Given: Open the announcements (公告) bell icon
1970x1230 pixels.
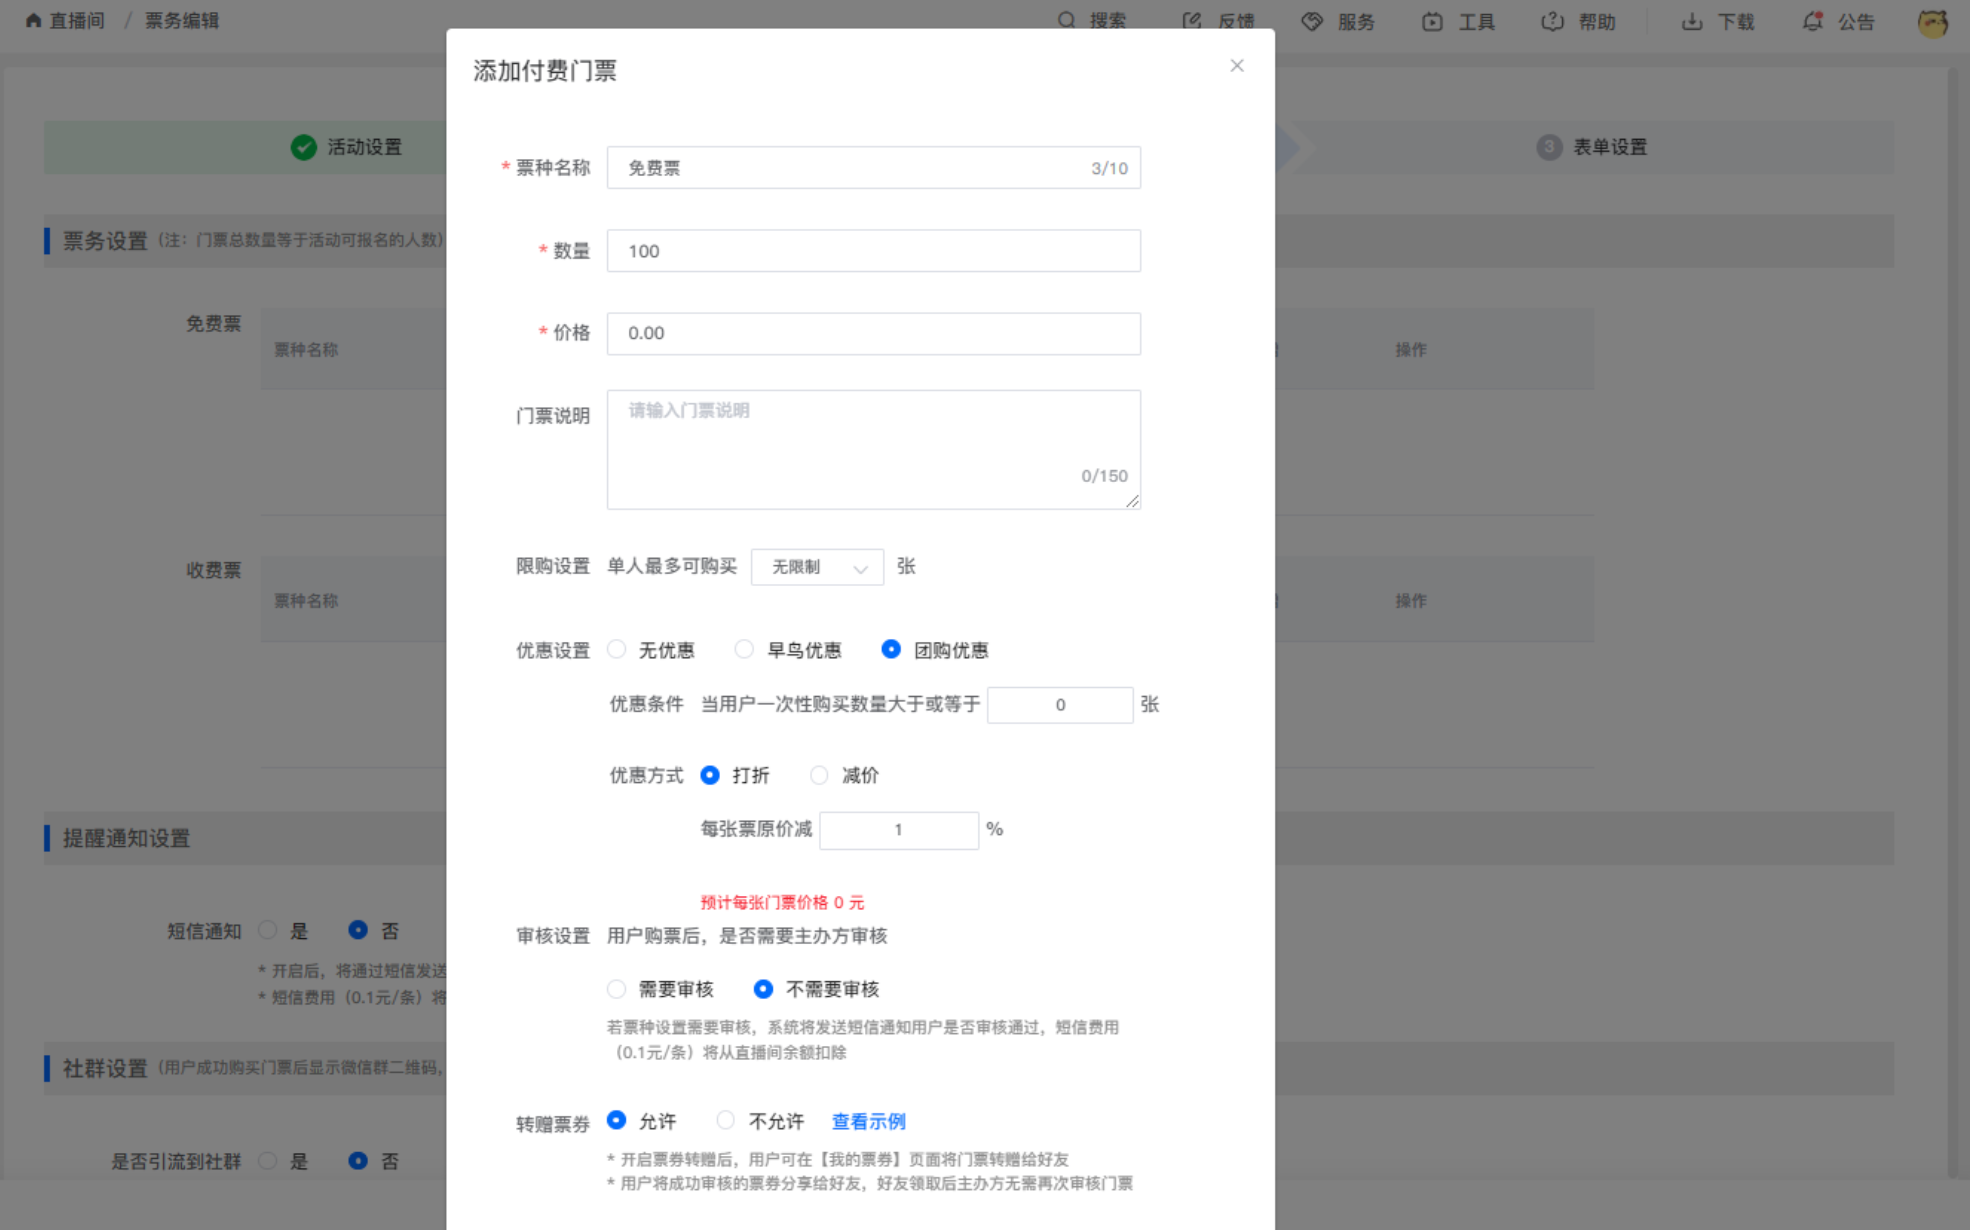Looking at the screenshot, I should pyautogui.click(x=1812, y=21).
